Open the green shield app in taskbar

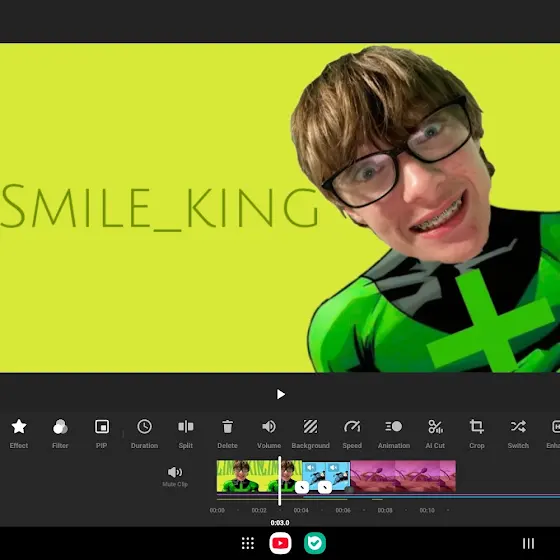click(x=315, y=543)
